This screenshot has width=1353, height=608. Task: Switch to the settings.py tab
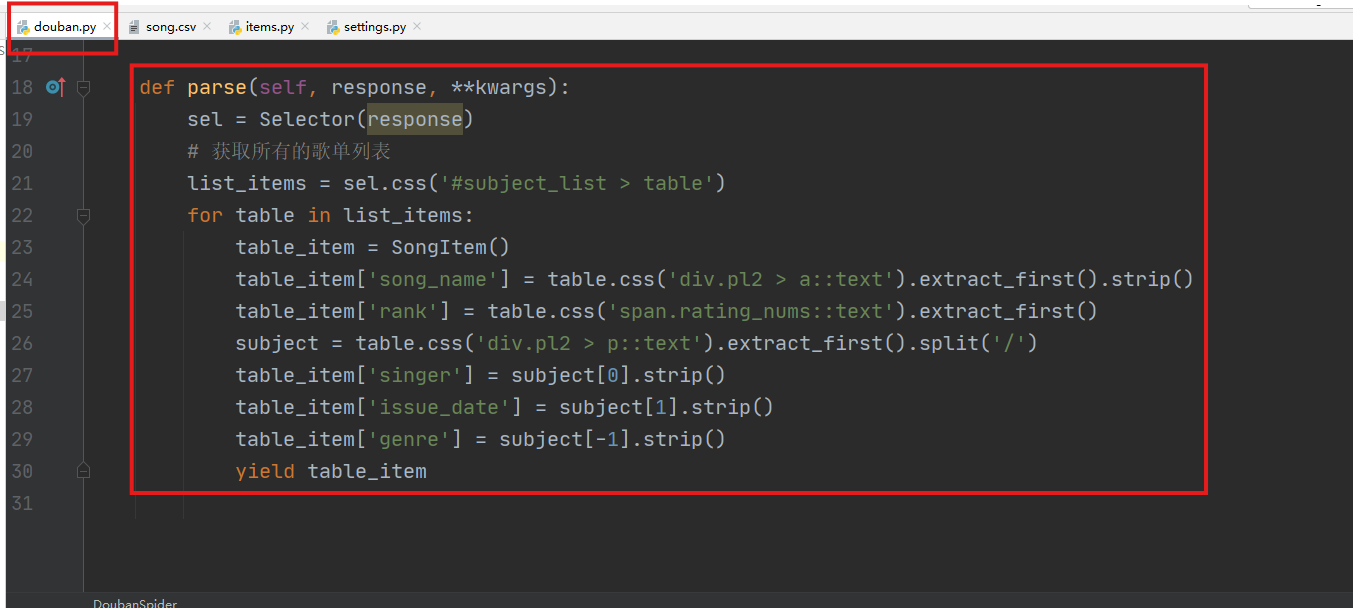[374, 27]
